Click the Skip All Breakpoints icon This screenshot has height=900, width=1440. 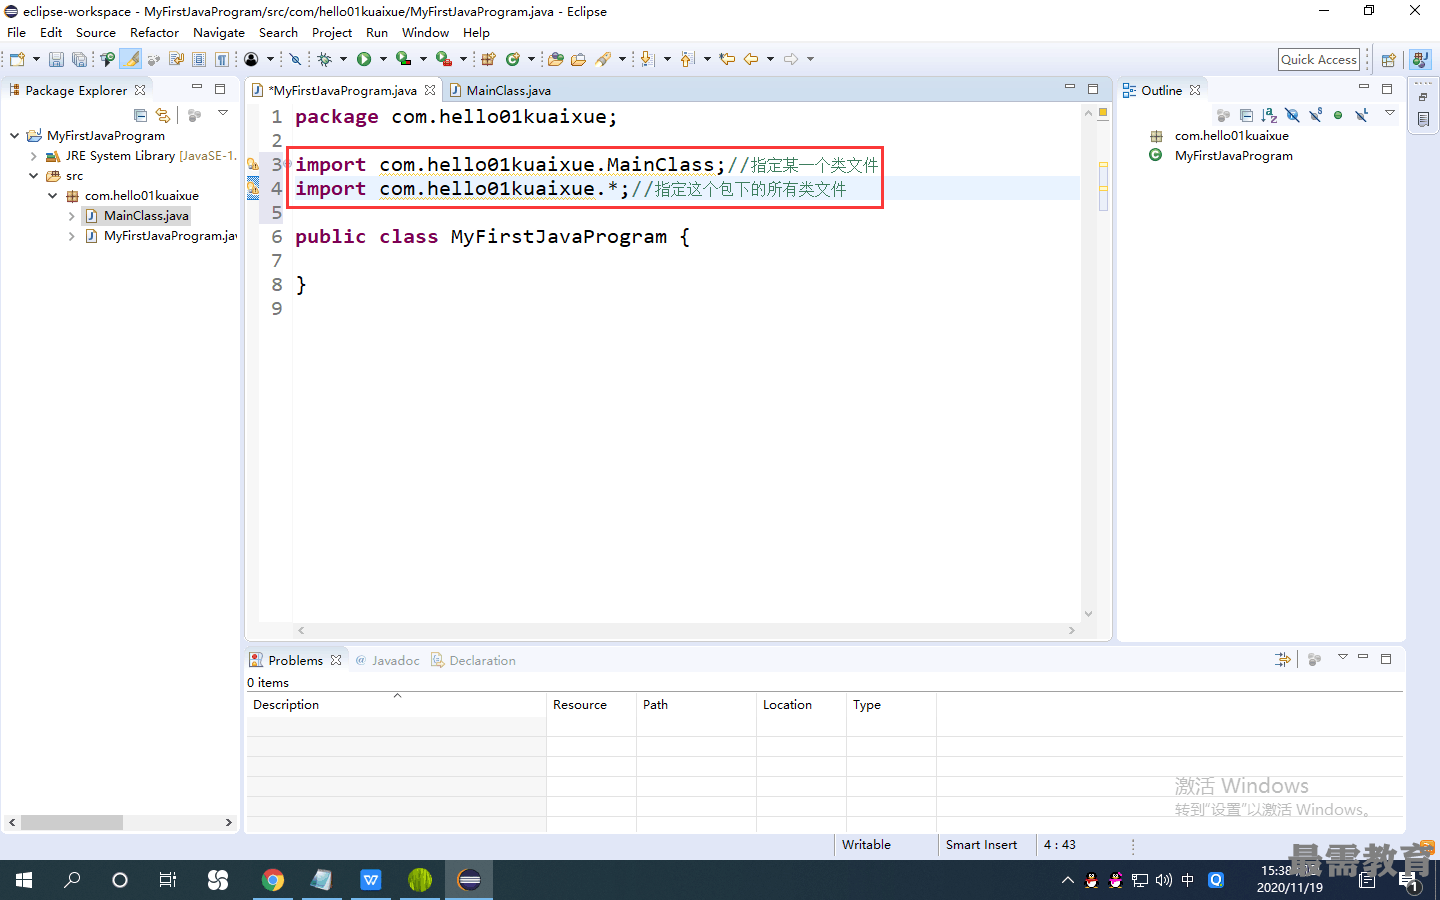[295, 59]
